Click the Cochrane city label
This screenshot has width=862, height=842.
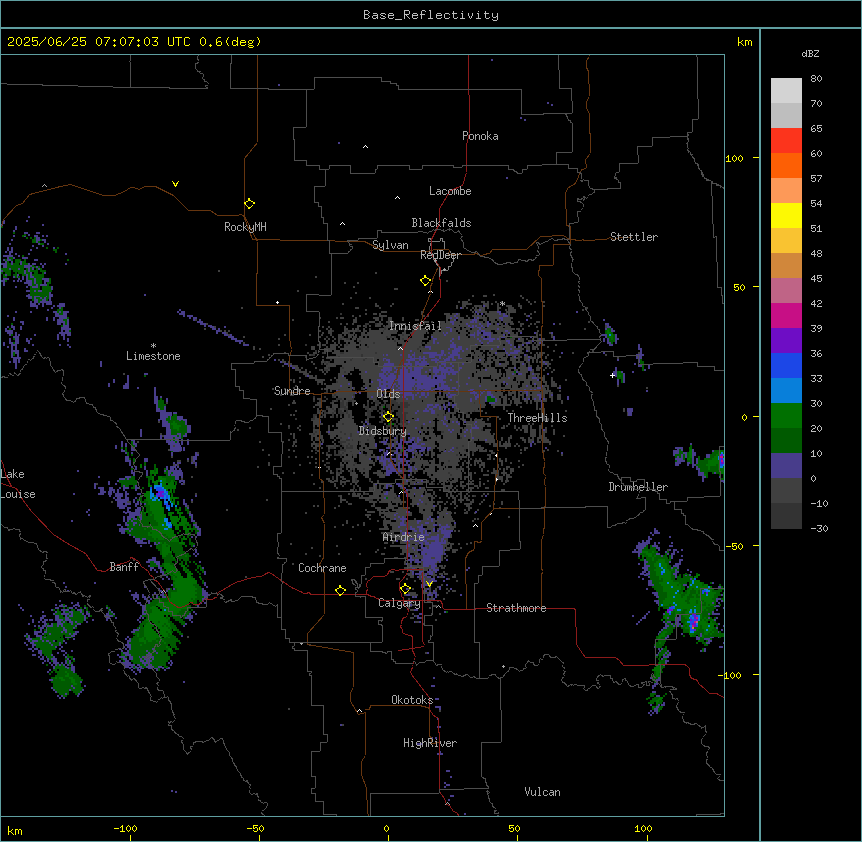tap(322, 568)
